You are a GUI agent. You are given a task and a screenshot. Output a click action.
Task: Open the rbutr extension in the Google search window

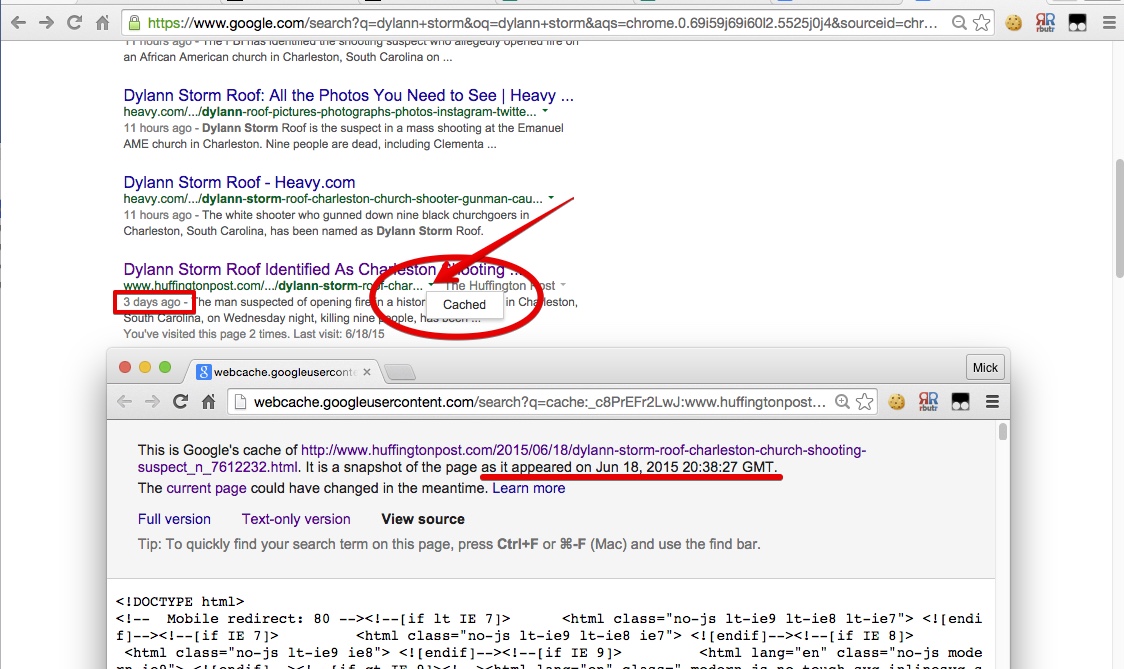pos(1045,23)
